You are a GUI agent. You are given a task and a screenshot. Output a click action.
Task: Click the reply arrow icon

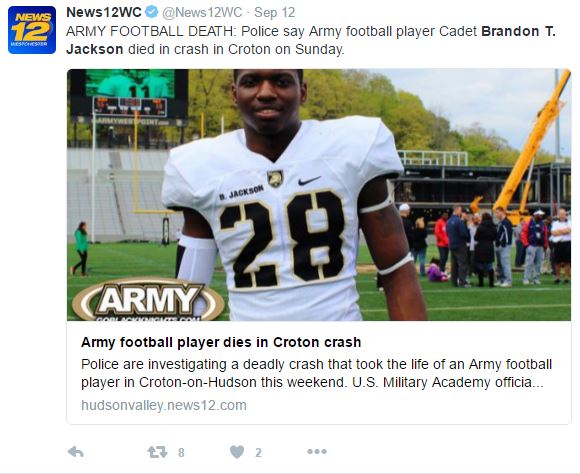click(76, 452)
